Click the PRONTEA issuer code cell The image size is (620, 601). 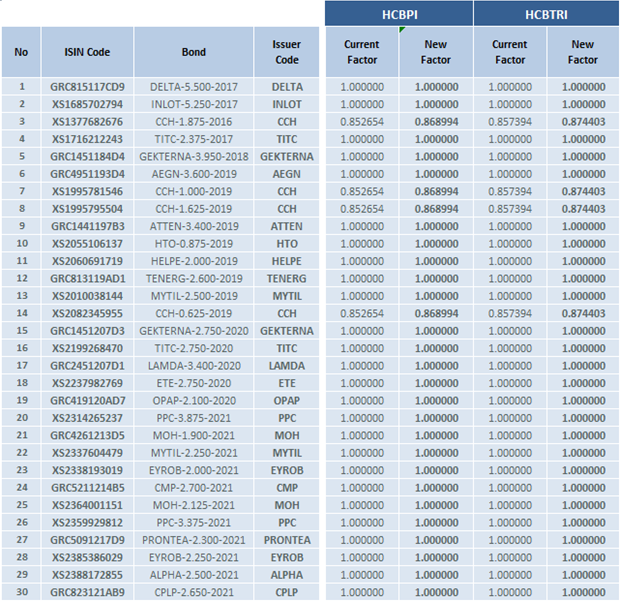287,540
